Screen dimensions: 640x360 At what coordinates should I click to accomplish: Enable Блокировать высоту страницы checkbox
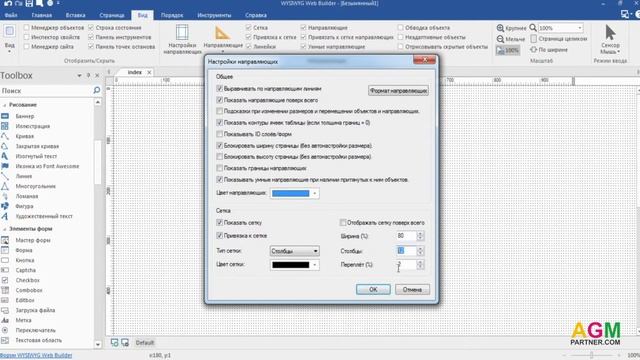pyautogui.click(x=219, y=157)
